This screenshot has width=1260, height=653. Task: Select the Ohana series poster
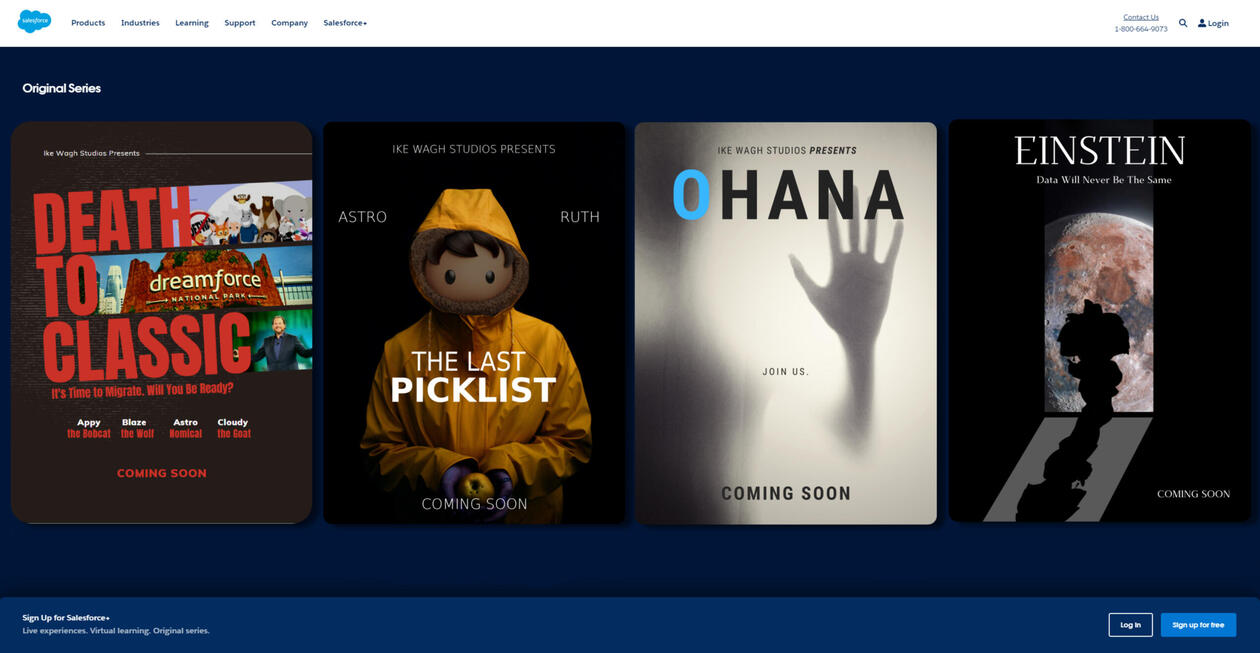(x=786, y=322)
